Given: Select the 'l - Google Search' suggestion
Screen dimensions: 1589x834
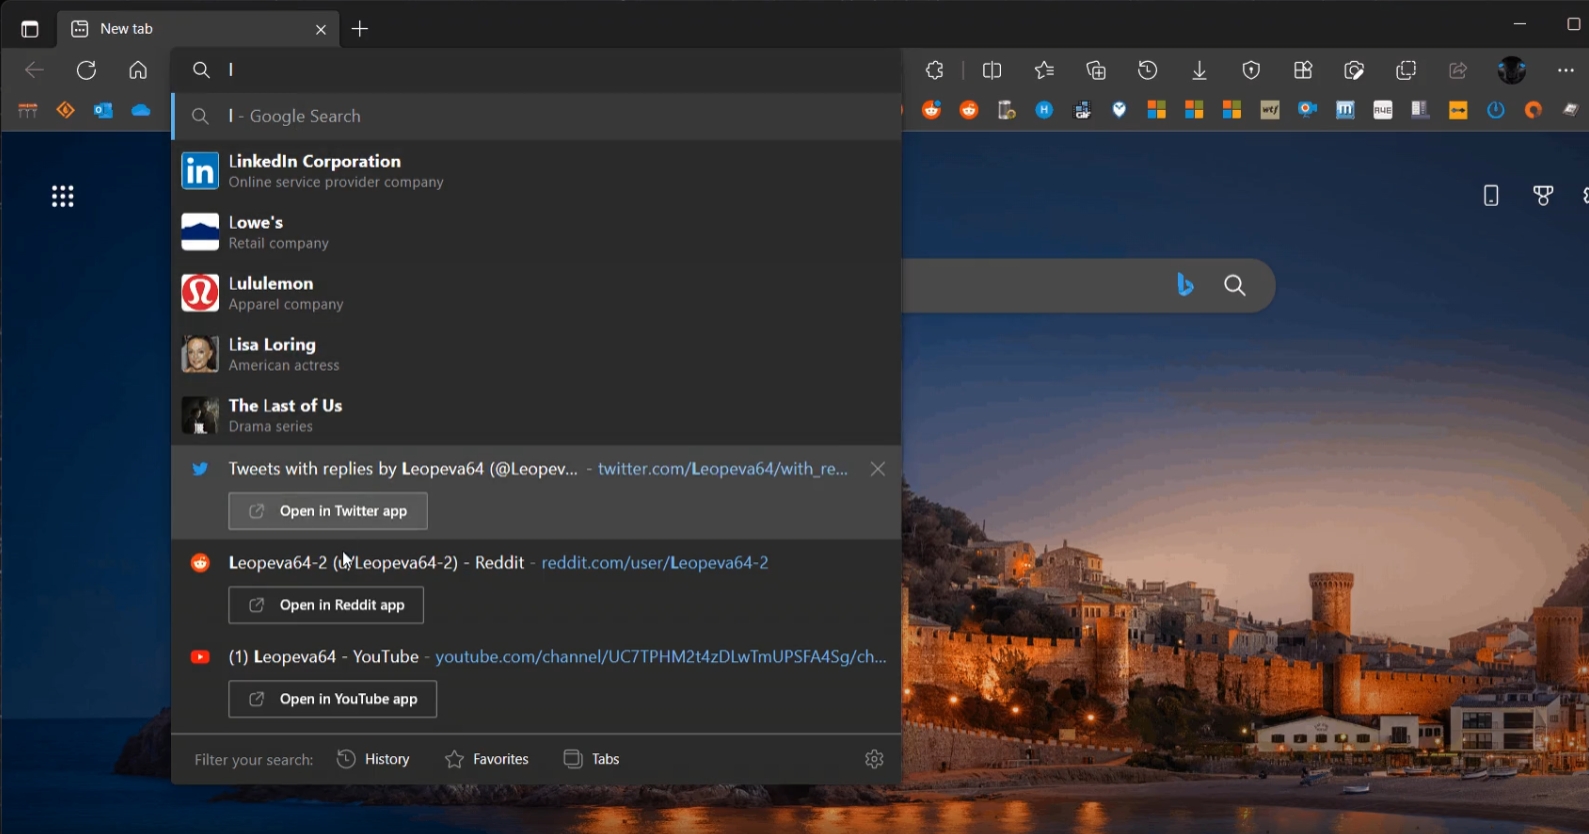Looking at the screenshot, I should pos(537,116).
